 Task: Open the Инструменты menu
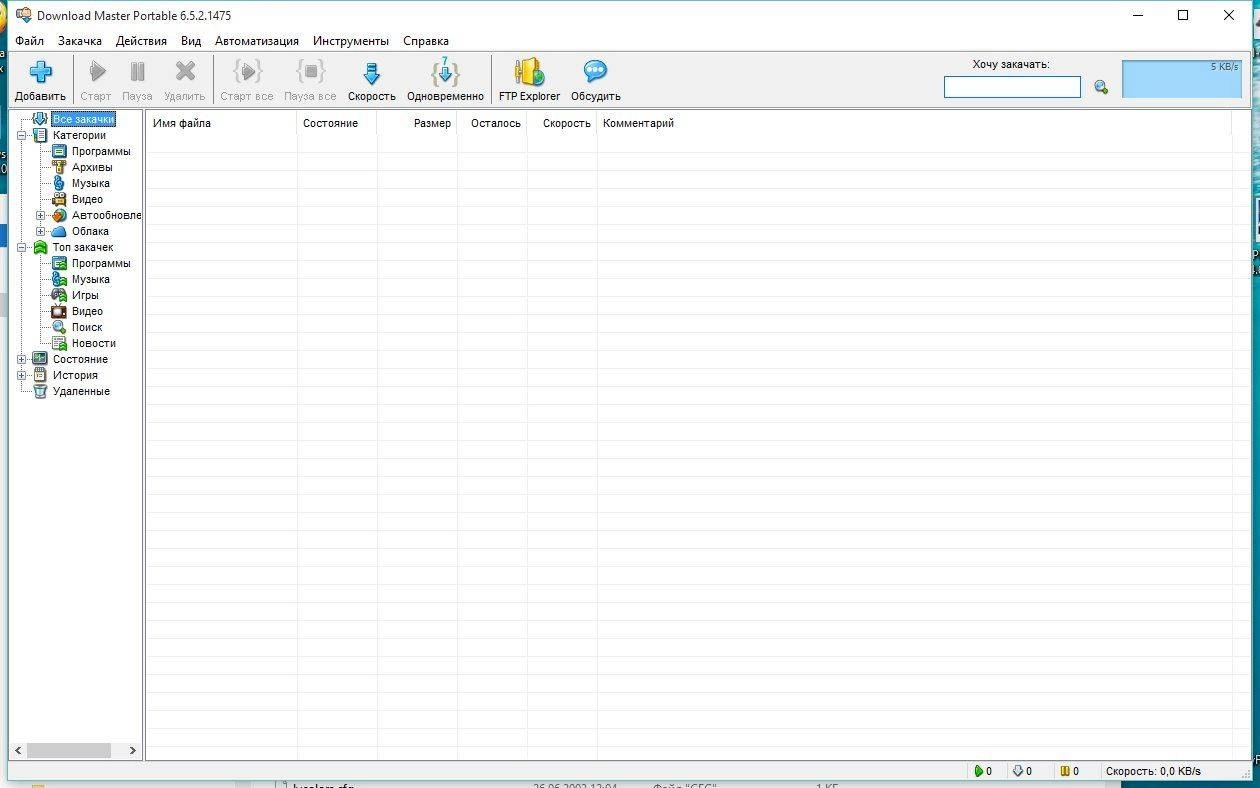coord(351,41)
